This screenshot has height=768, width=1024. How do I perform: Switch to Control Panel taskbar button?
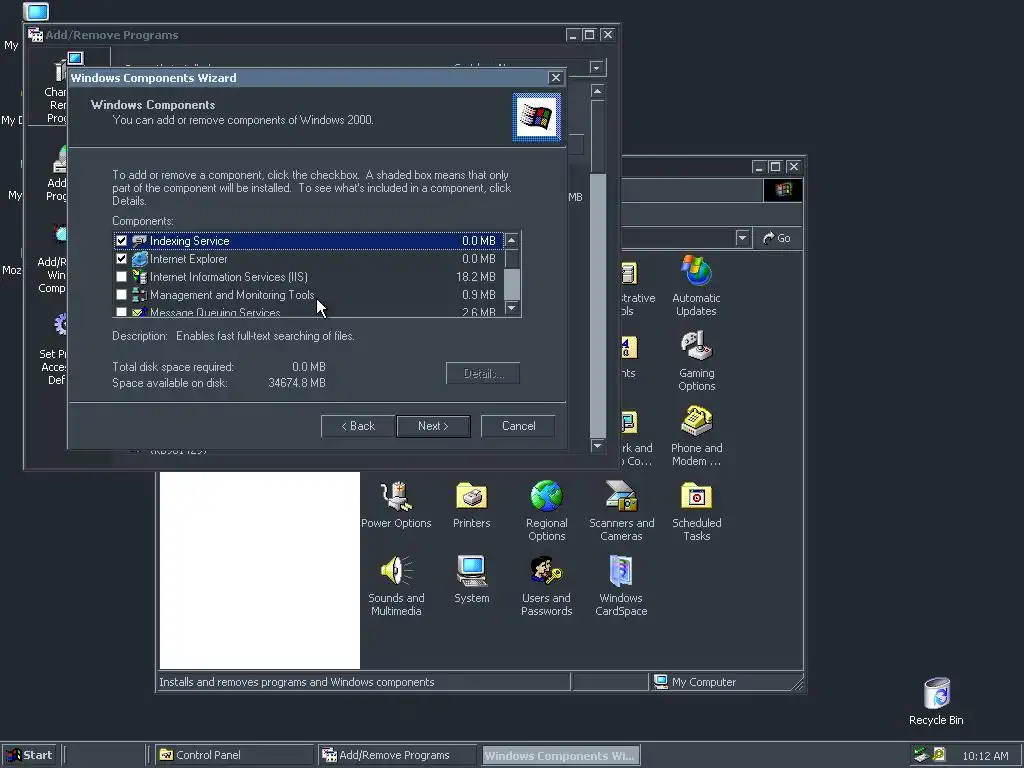click(233, 755)
